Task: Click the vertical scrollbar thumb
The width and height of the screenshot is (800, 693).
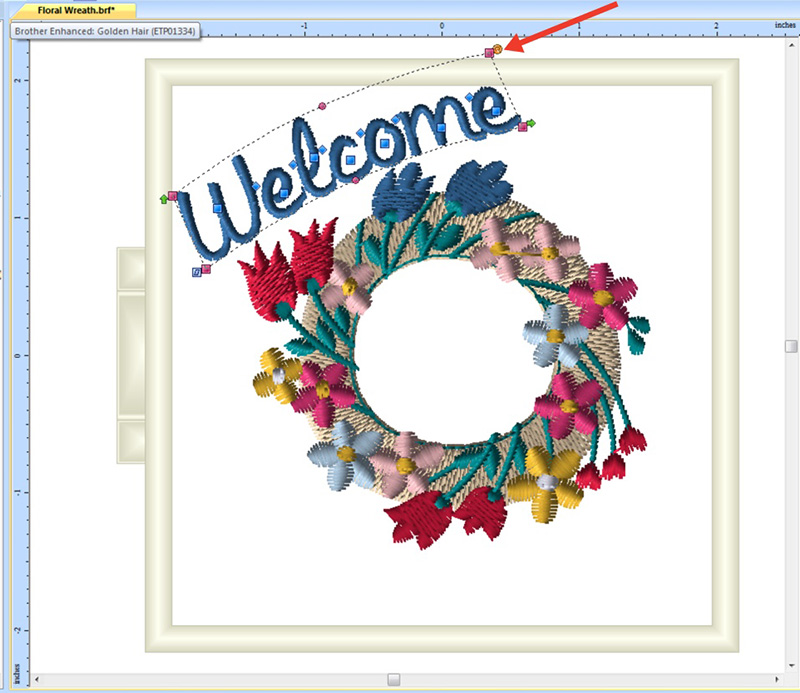Action: pyautogui.click(x=791, y=346)
